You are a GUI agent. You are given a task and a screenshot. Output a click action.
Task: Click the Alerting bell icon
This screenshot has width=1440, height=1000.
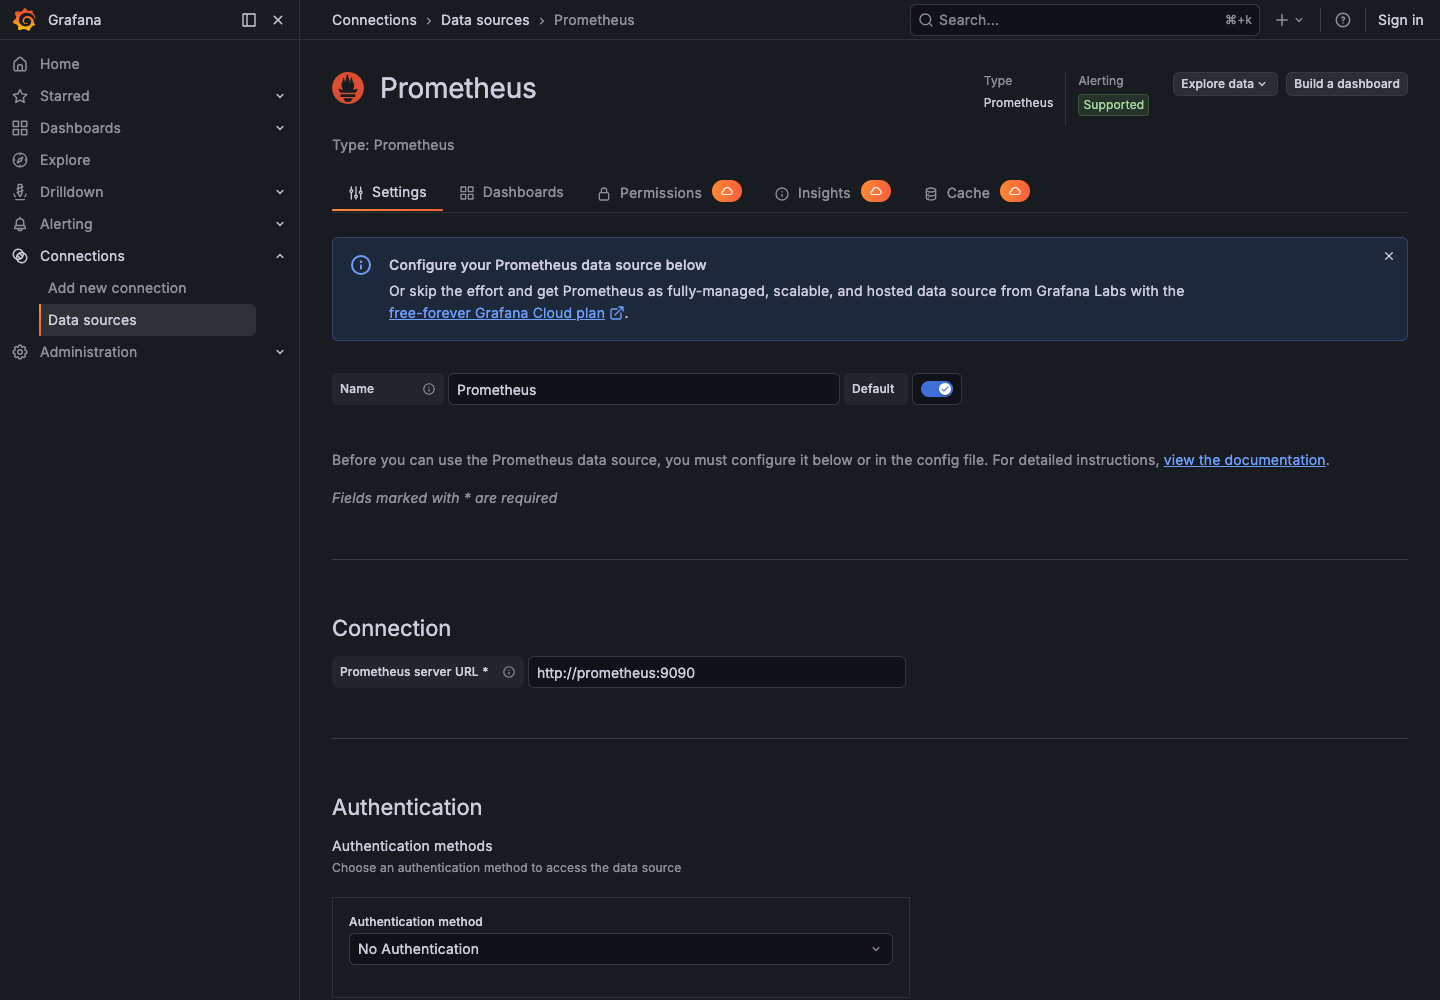click(20, 224)
